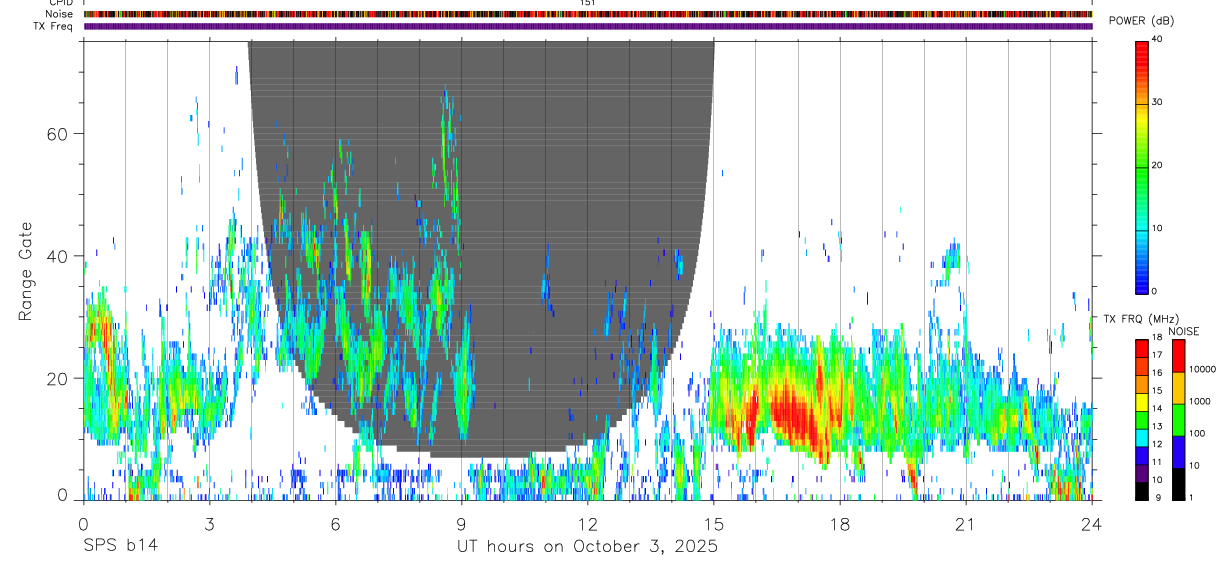Viewport: 1228px width, 567px height.
Task: Click the red top segment of the NOISE colorbar
Action: 1177,355
